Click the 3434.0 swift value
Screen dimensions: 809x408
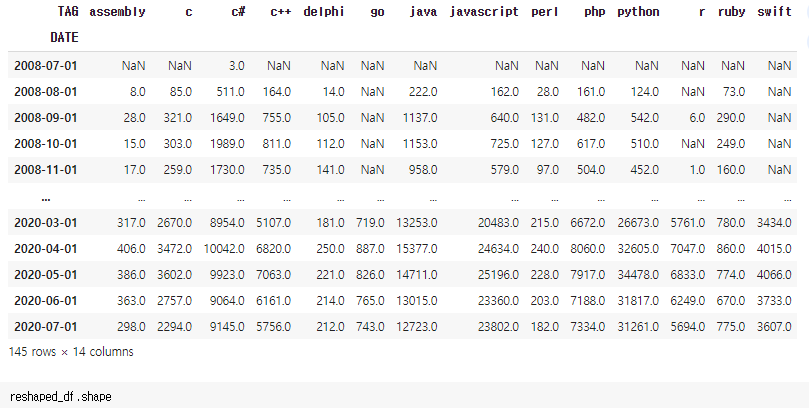tap(774, 223)
